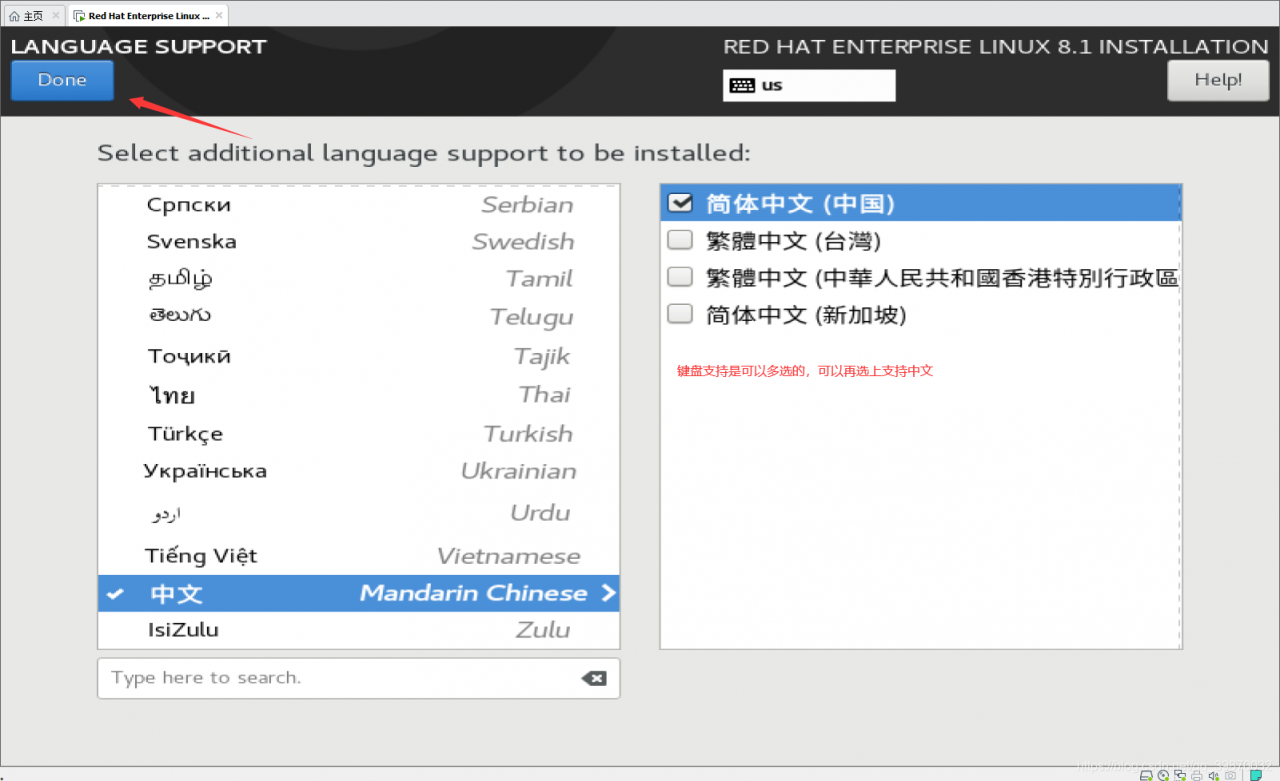Pick the Ukrainian language row
Viewport: 1280px width, 781px height.
[359, 471]
